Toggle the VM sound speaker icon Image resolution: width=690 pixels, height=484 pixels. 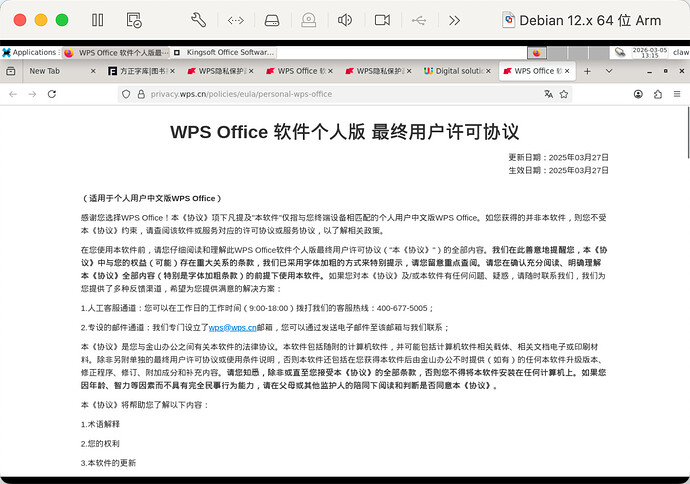345,20
